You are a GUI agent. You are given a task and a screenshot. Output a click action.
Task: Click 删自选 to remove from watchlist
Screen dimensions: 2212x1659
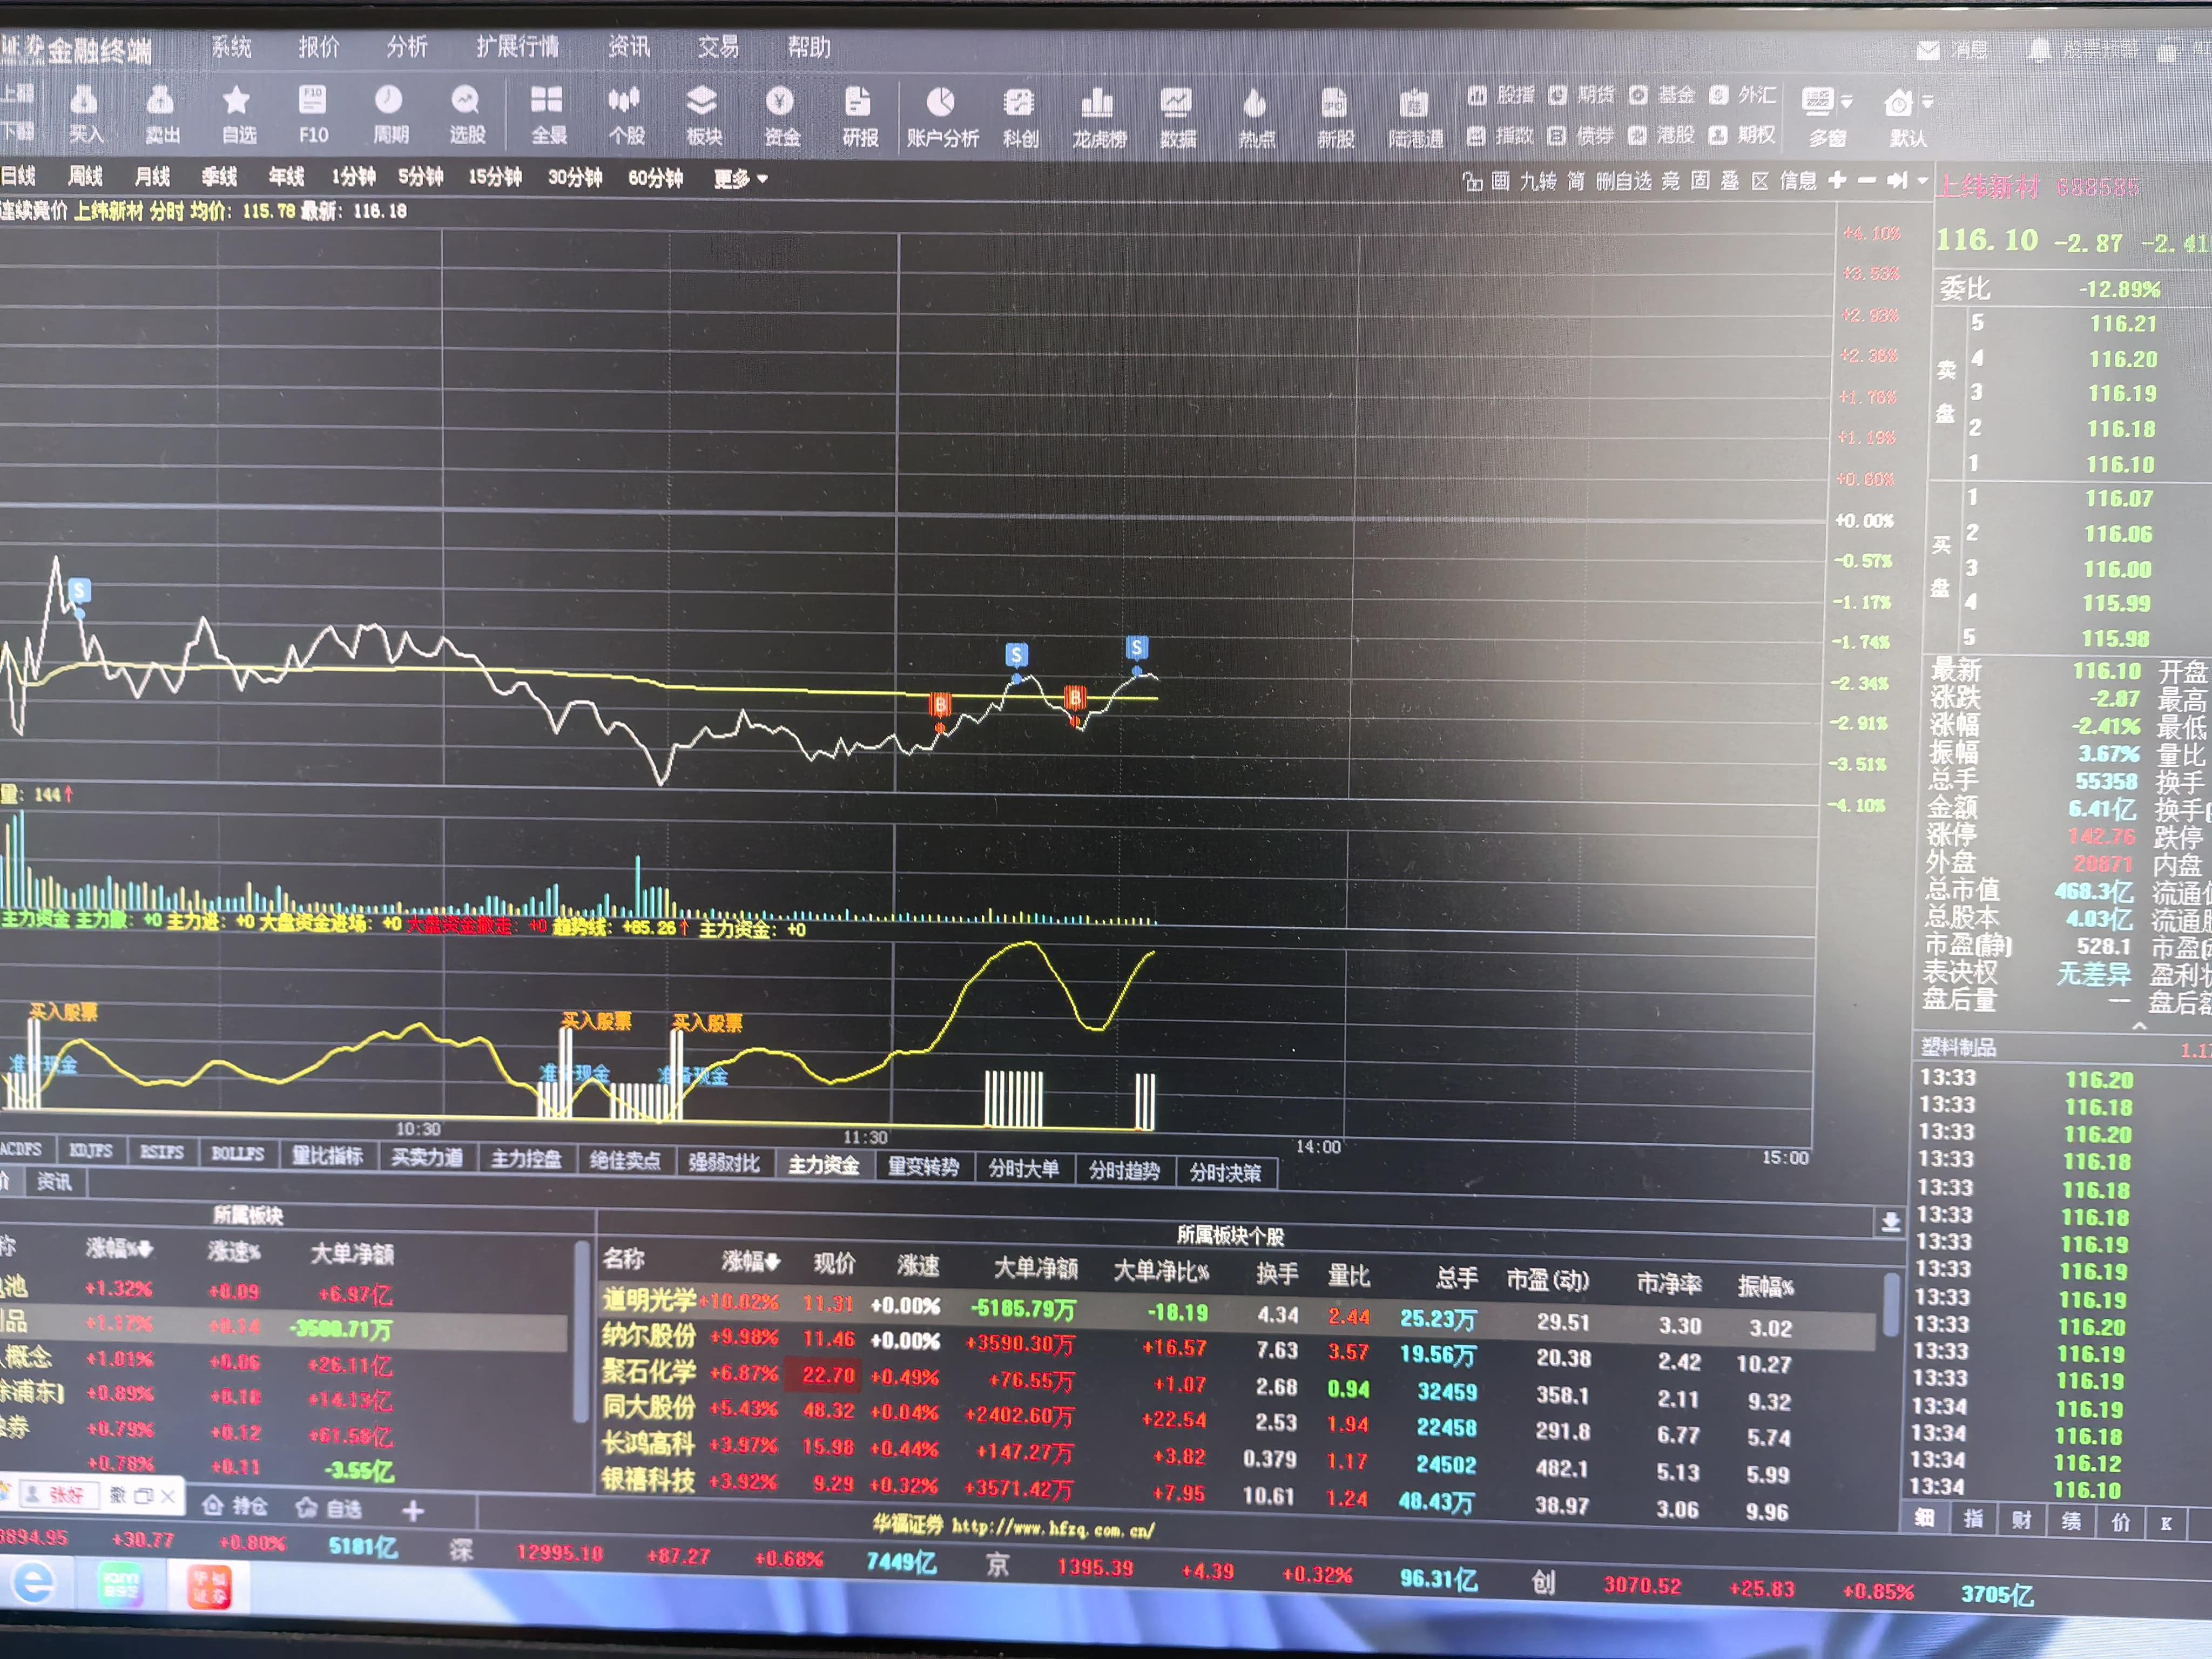[1624, 181]
